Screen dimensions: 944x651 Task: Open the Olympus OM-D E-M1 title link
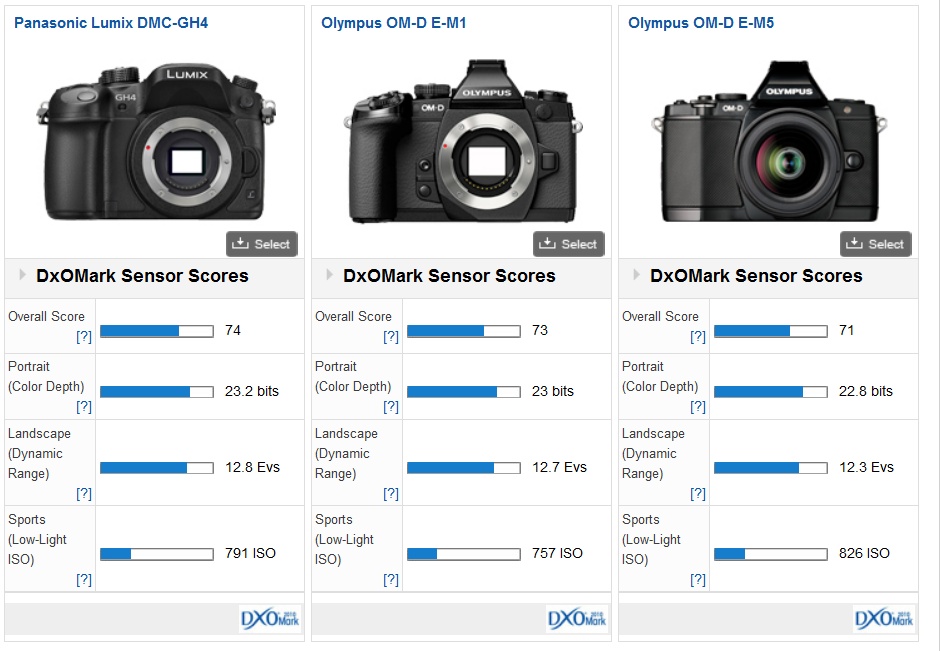tap(394, 23)
